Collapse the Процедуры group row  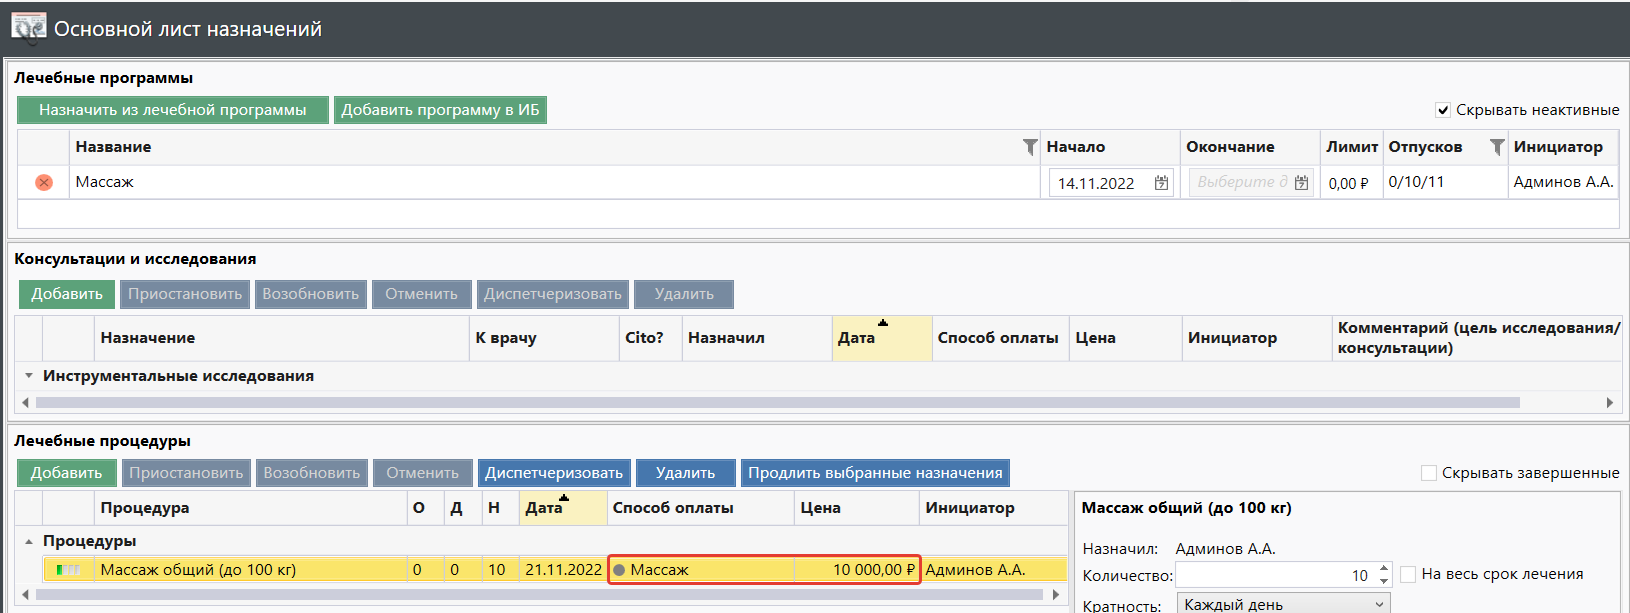click(x=29, y=541)
